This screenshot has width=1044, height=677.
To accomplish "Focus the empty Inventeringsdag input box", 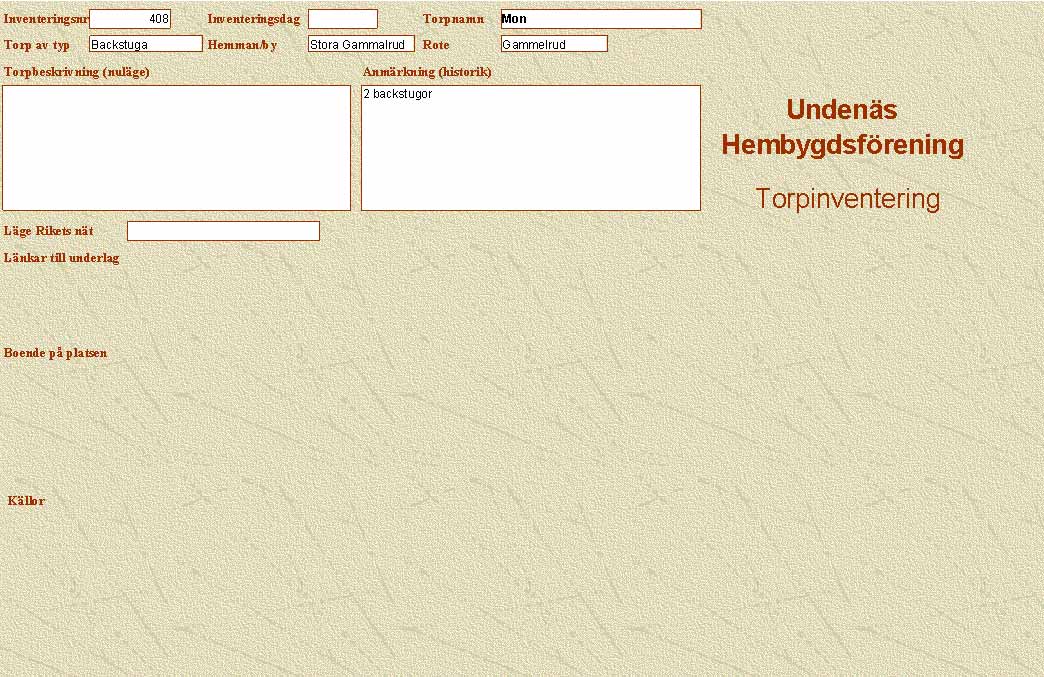I will coord(342,19).
